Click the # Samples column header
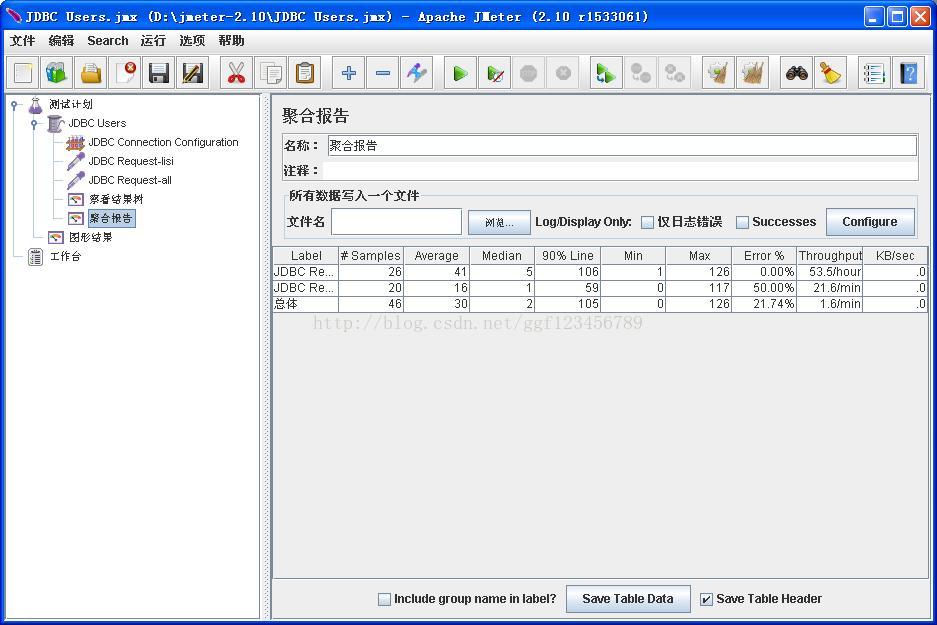The height and width of the screenshot is (625, 937). (371, 256)
